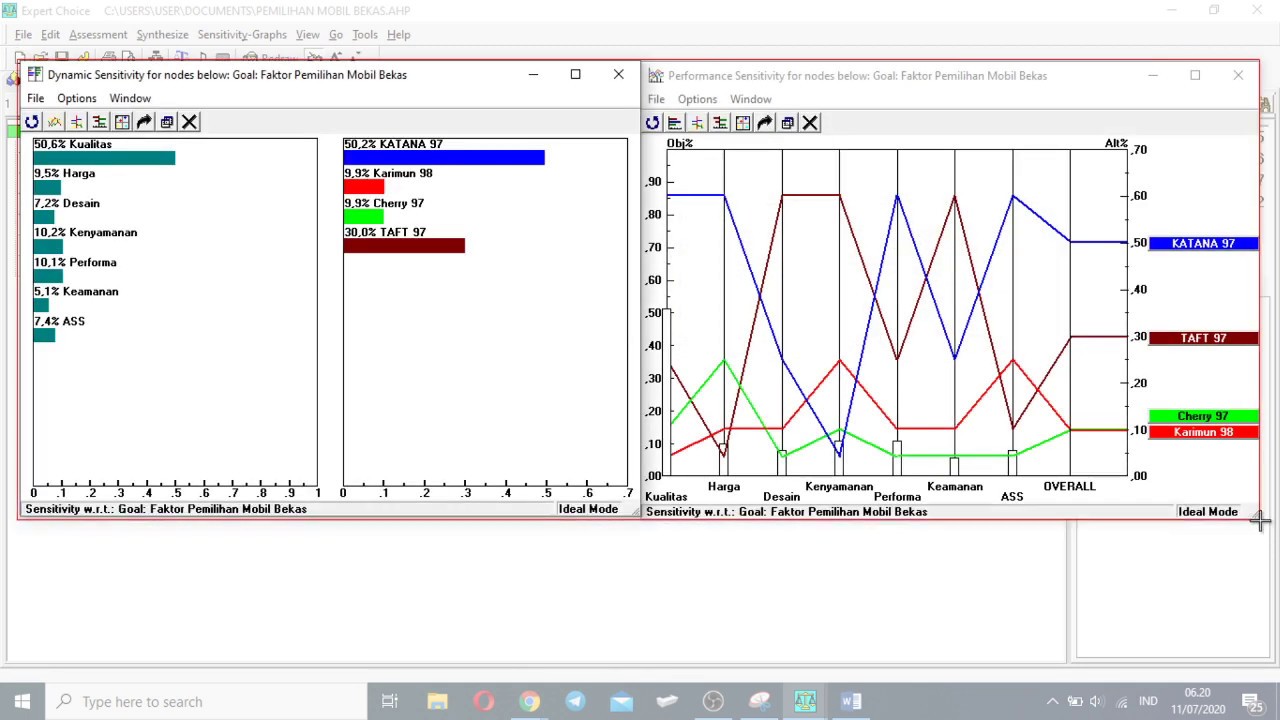The image size is (1280, 720).
Task: Open Window menu in Performance Sensitivity window
Action: pos(750,99)
